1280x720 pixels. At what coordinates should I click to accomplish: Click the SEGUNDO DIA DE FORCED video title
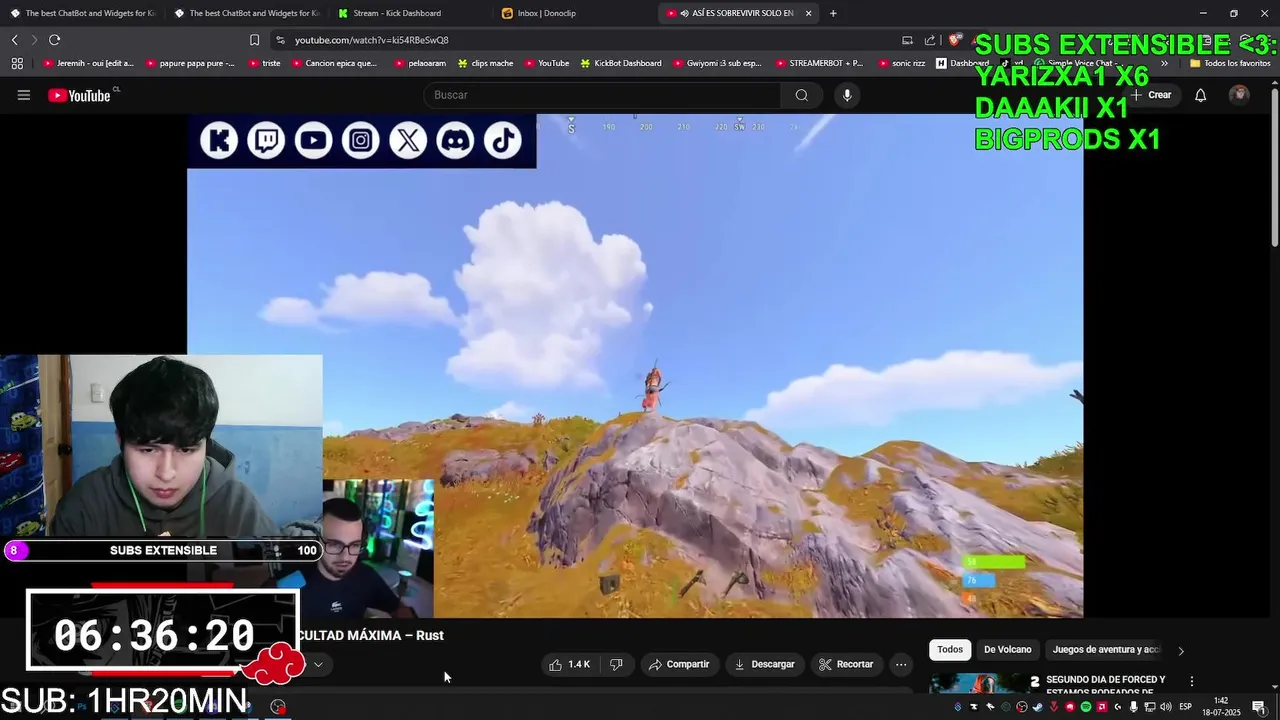[1105, 685]
